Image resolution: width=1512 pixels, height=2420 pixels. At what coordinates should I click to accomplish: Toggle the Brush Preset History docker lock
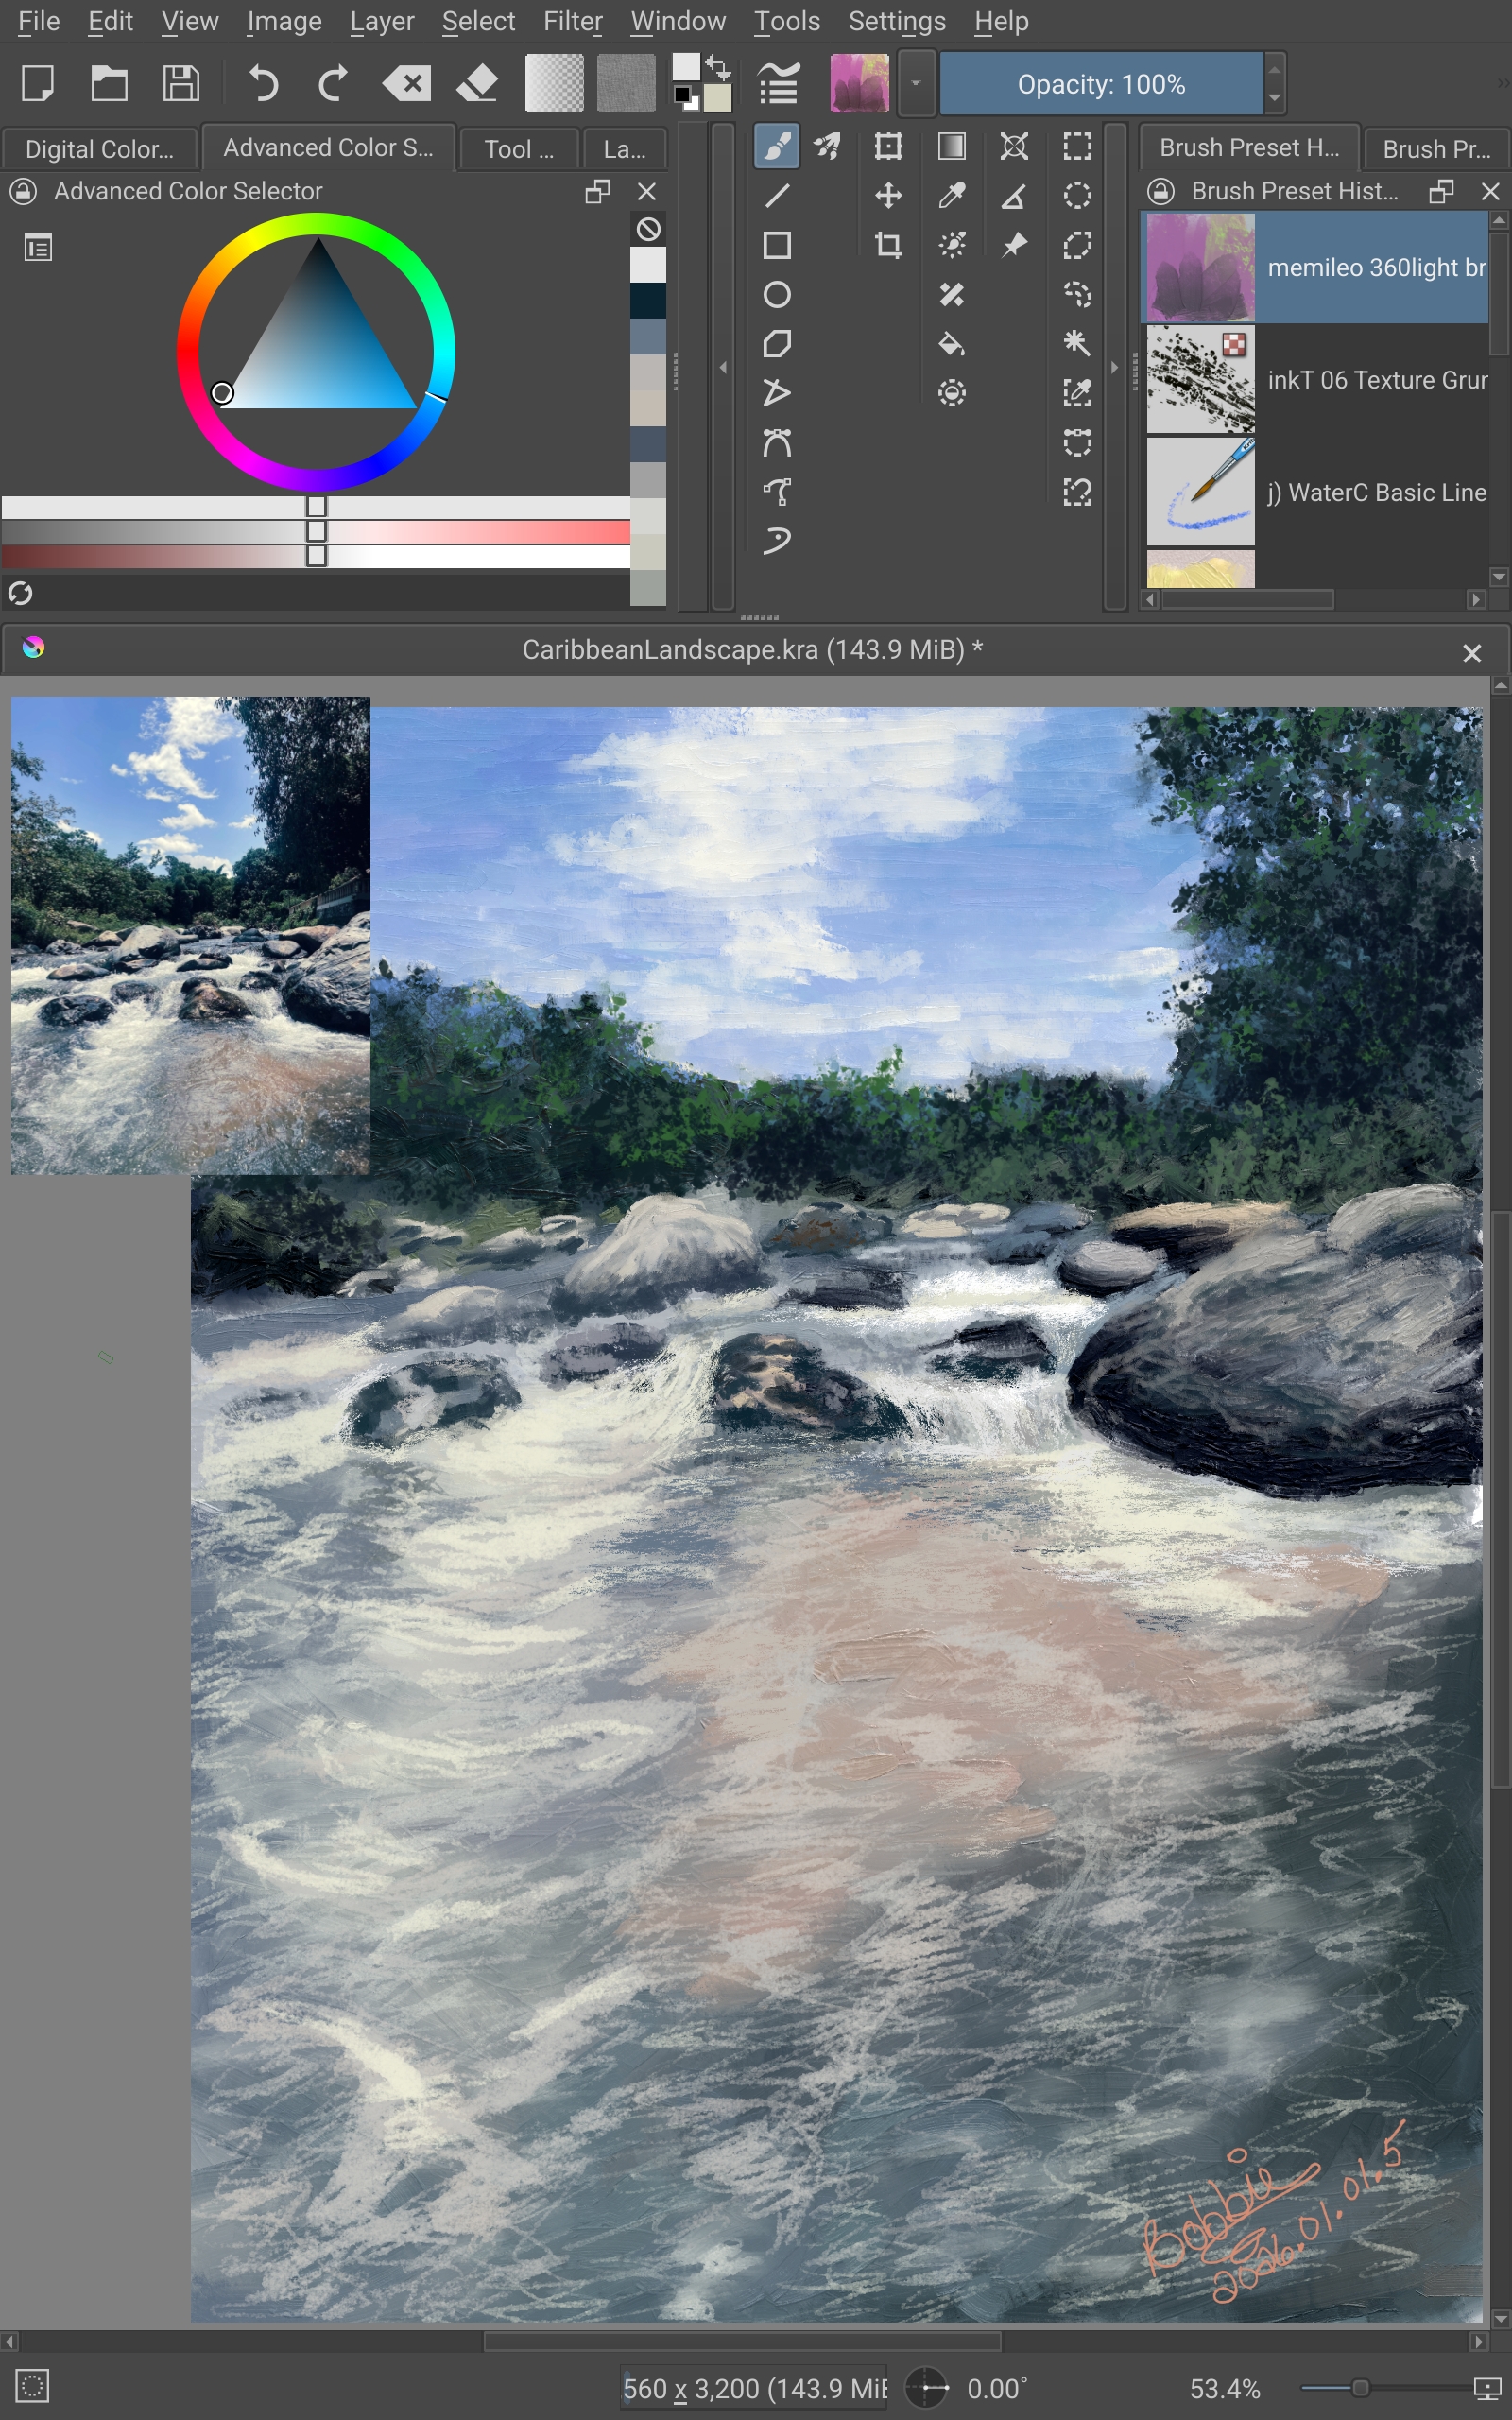(x=1160, y=191)
